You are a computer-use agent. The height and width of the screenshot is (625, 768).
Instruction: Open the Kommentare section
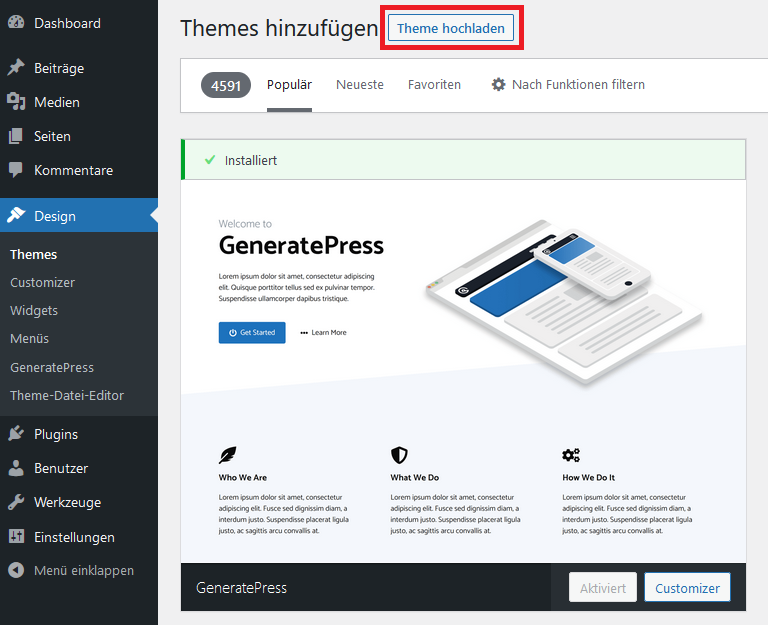point(79,170)
